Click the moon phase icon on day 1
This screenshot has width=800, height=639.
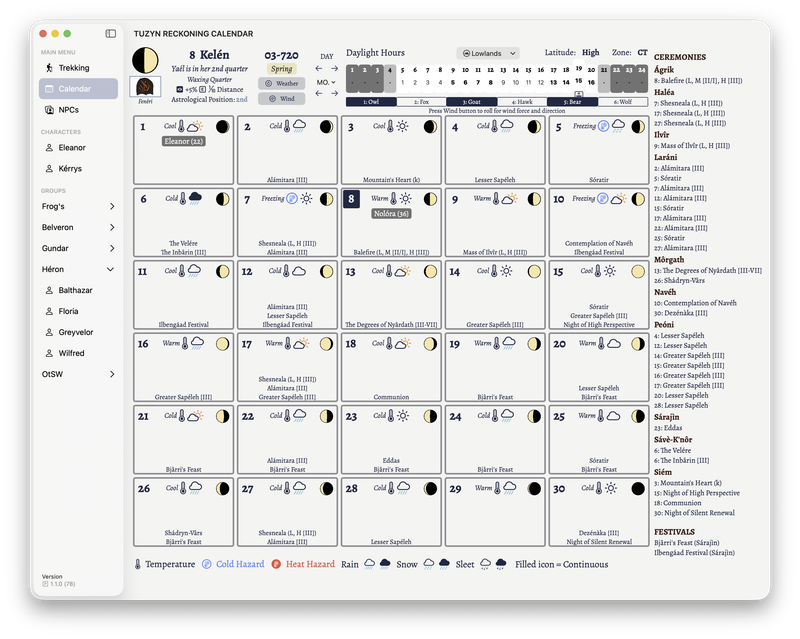pos(223,127)
